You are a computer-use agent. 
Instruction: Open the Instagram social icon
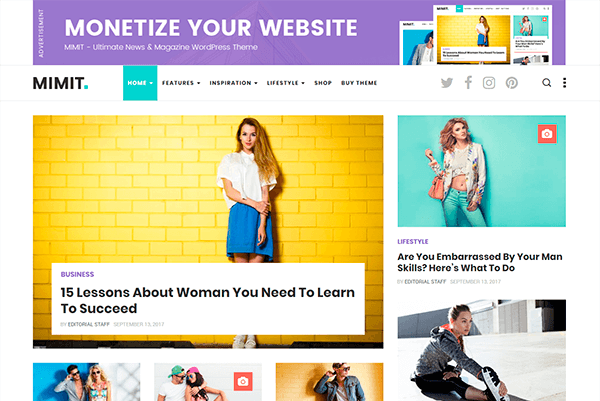pyautogui.click(x=489, y=83)
